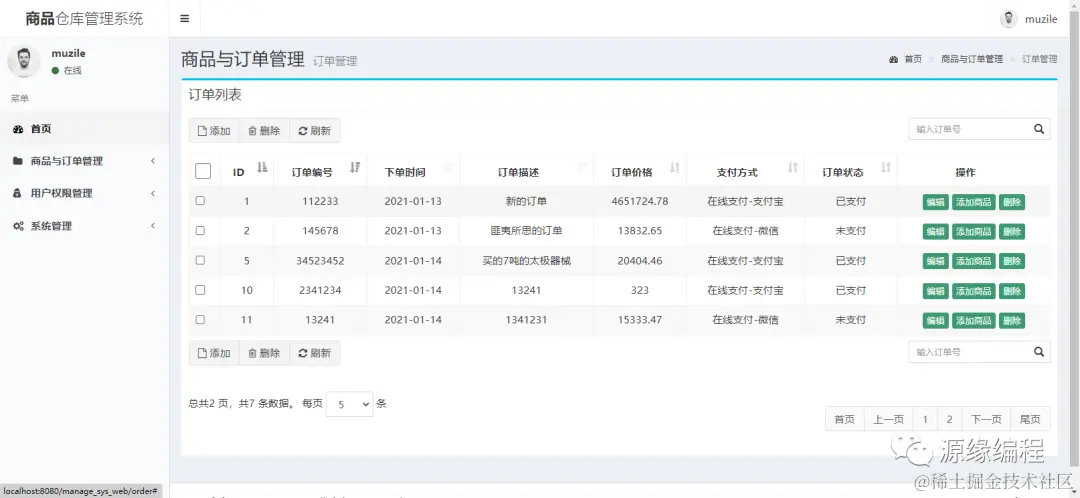Toggle the hamburger sidebar menu icon
This screenshot has width=1080, height=498.
[x=185, y=19]
